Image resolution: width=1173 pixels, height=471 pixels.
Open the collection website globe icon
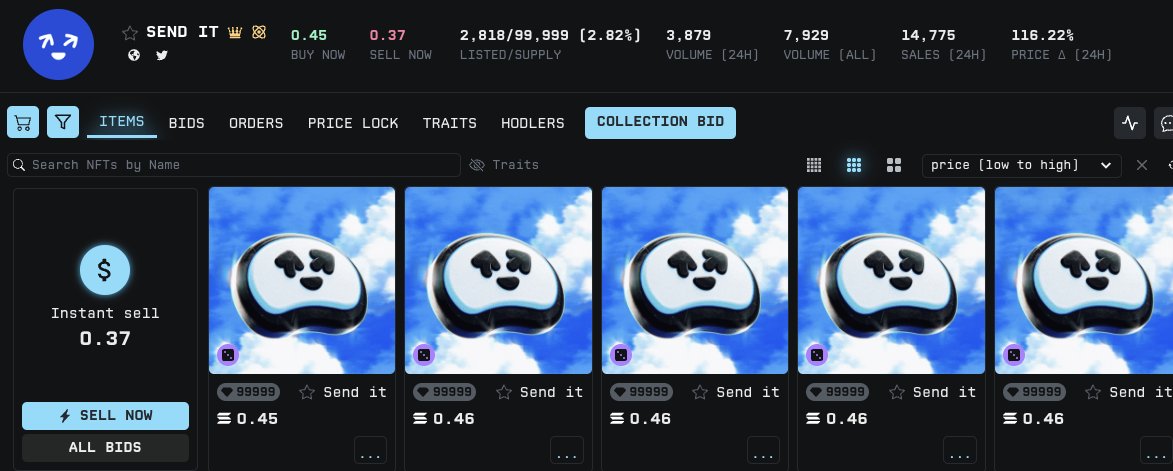[134, 55]
